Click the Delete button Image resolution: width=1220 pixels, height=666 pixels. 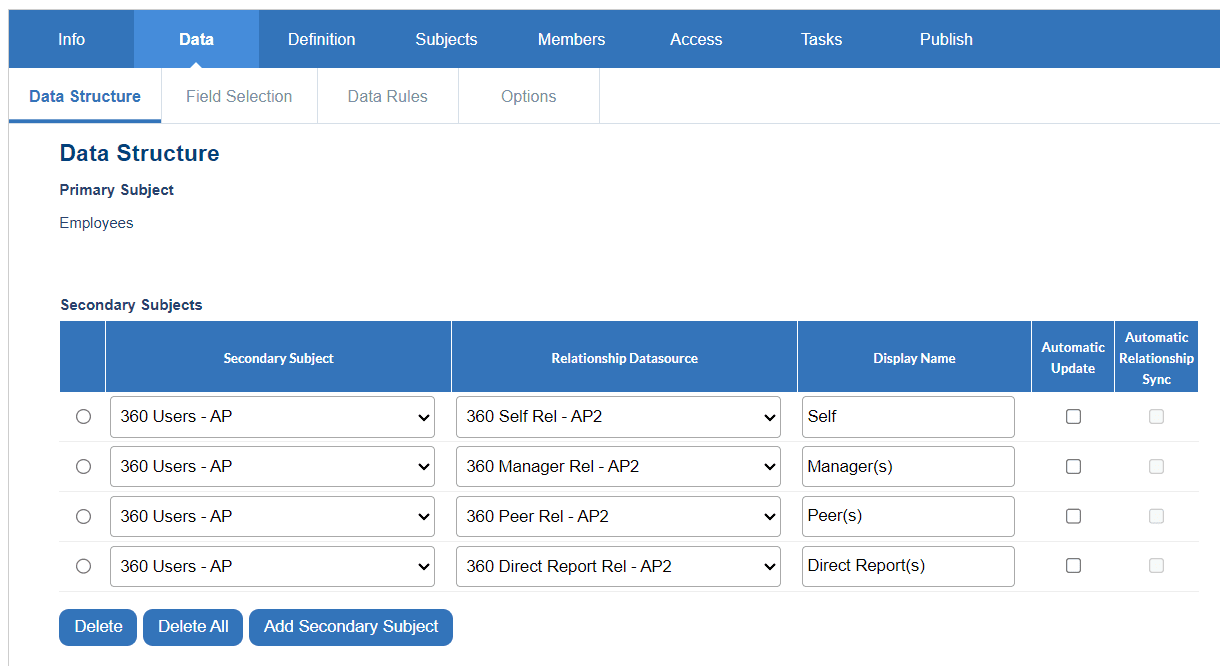[98, 627]
